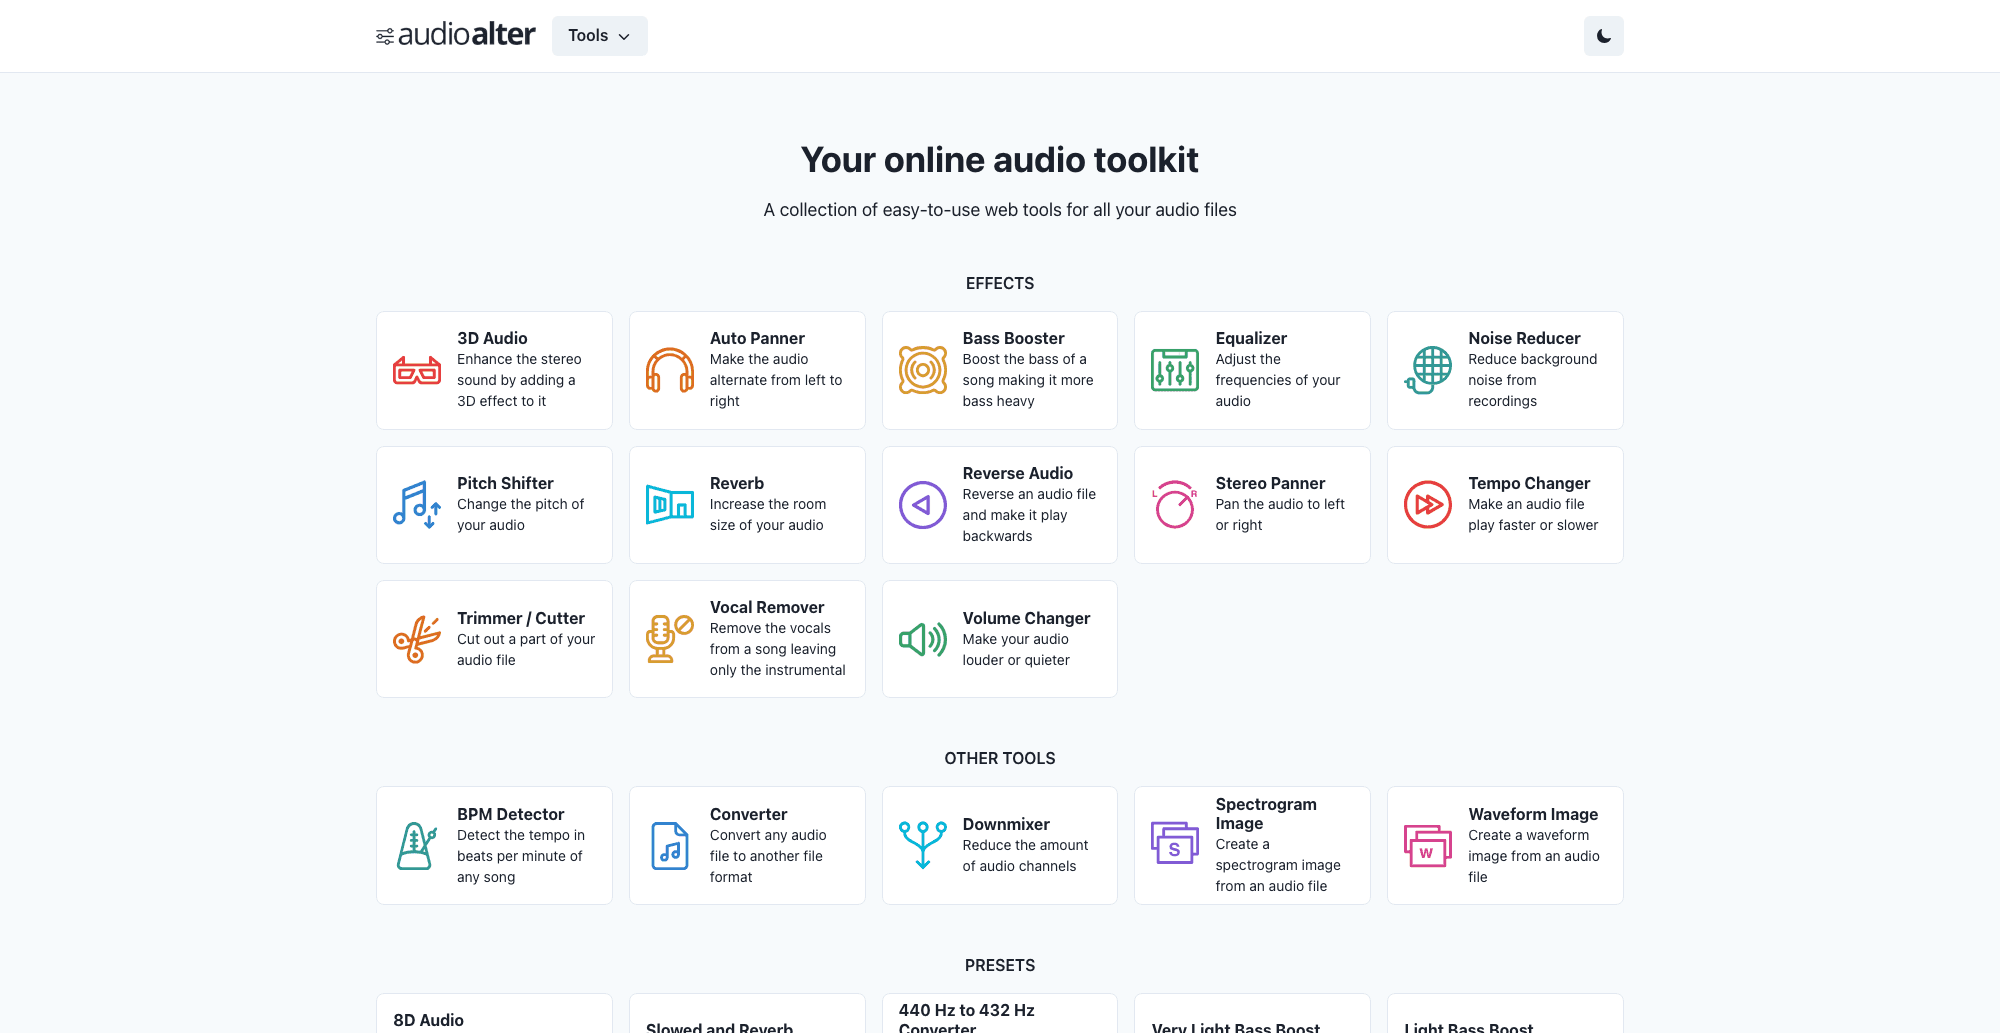
Task: Click the Converter music file icon
Action: click(670, 846)
